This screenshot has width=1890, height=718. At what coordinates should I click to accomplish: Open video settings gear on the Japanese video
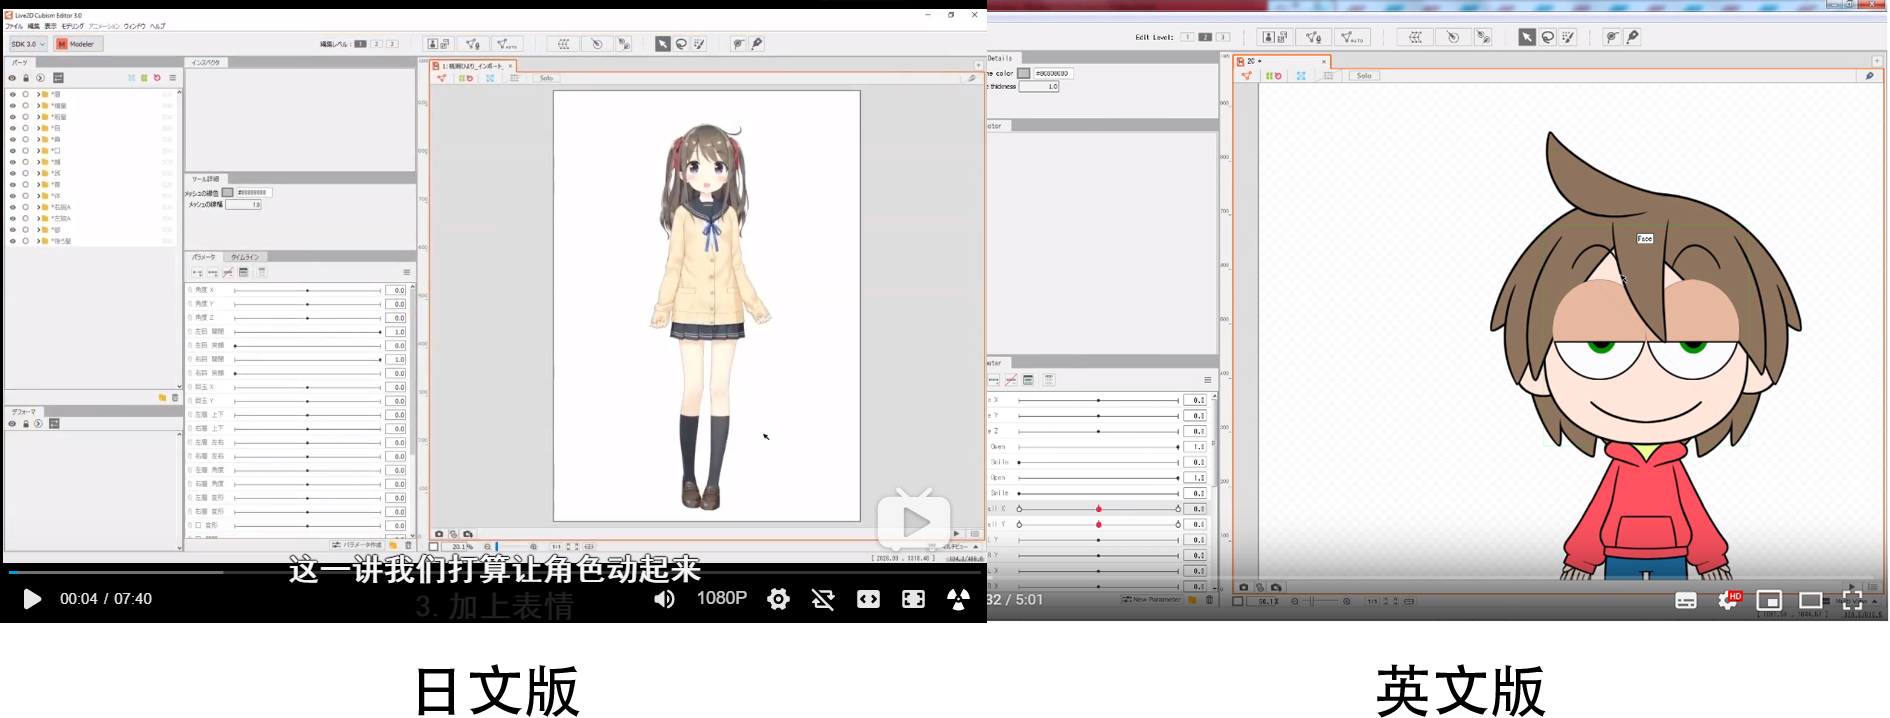778,599
